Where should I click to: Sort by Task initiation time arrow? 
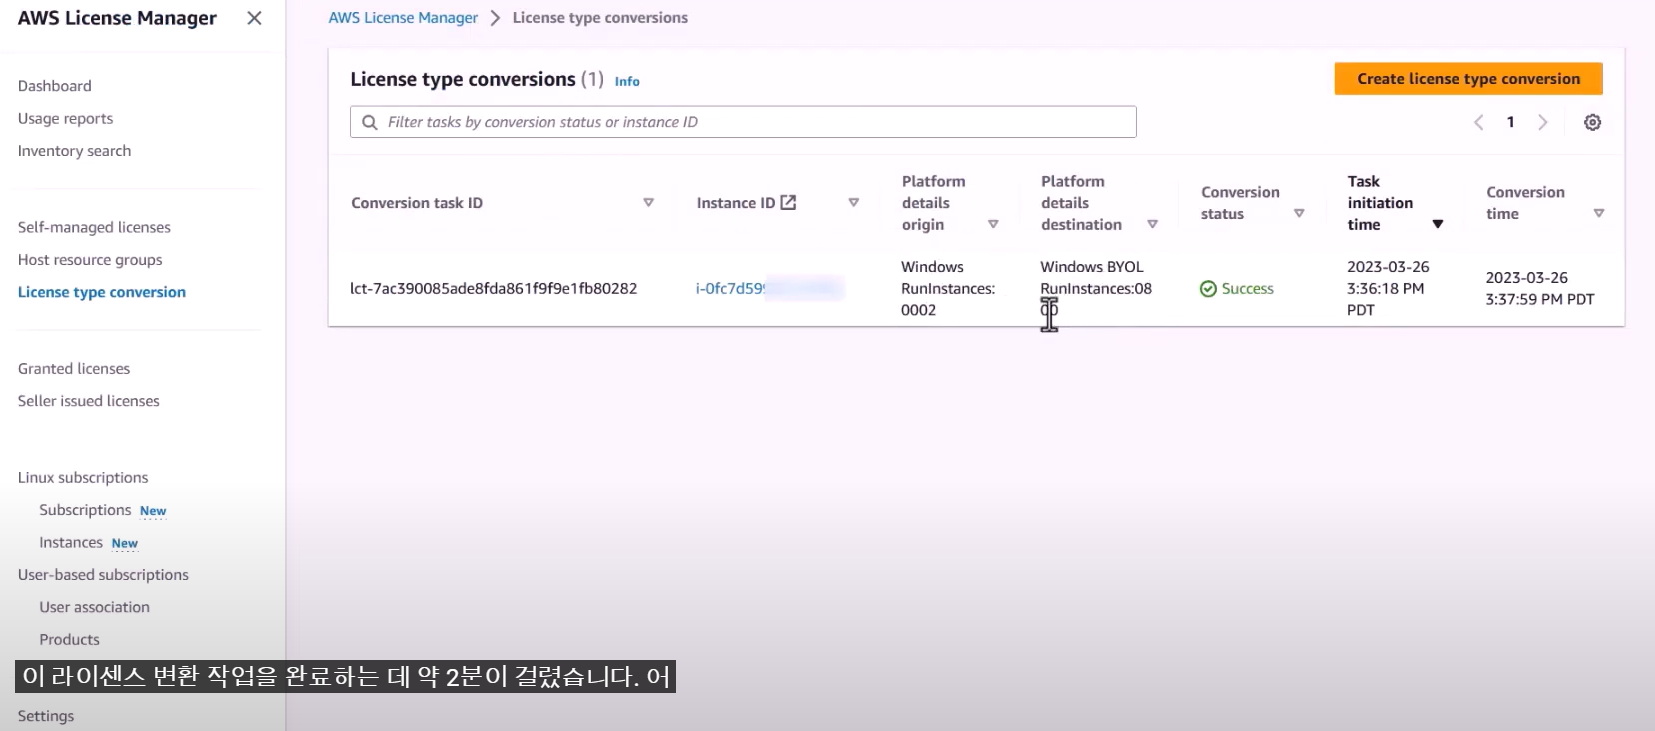(x=1438, y=224)
